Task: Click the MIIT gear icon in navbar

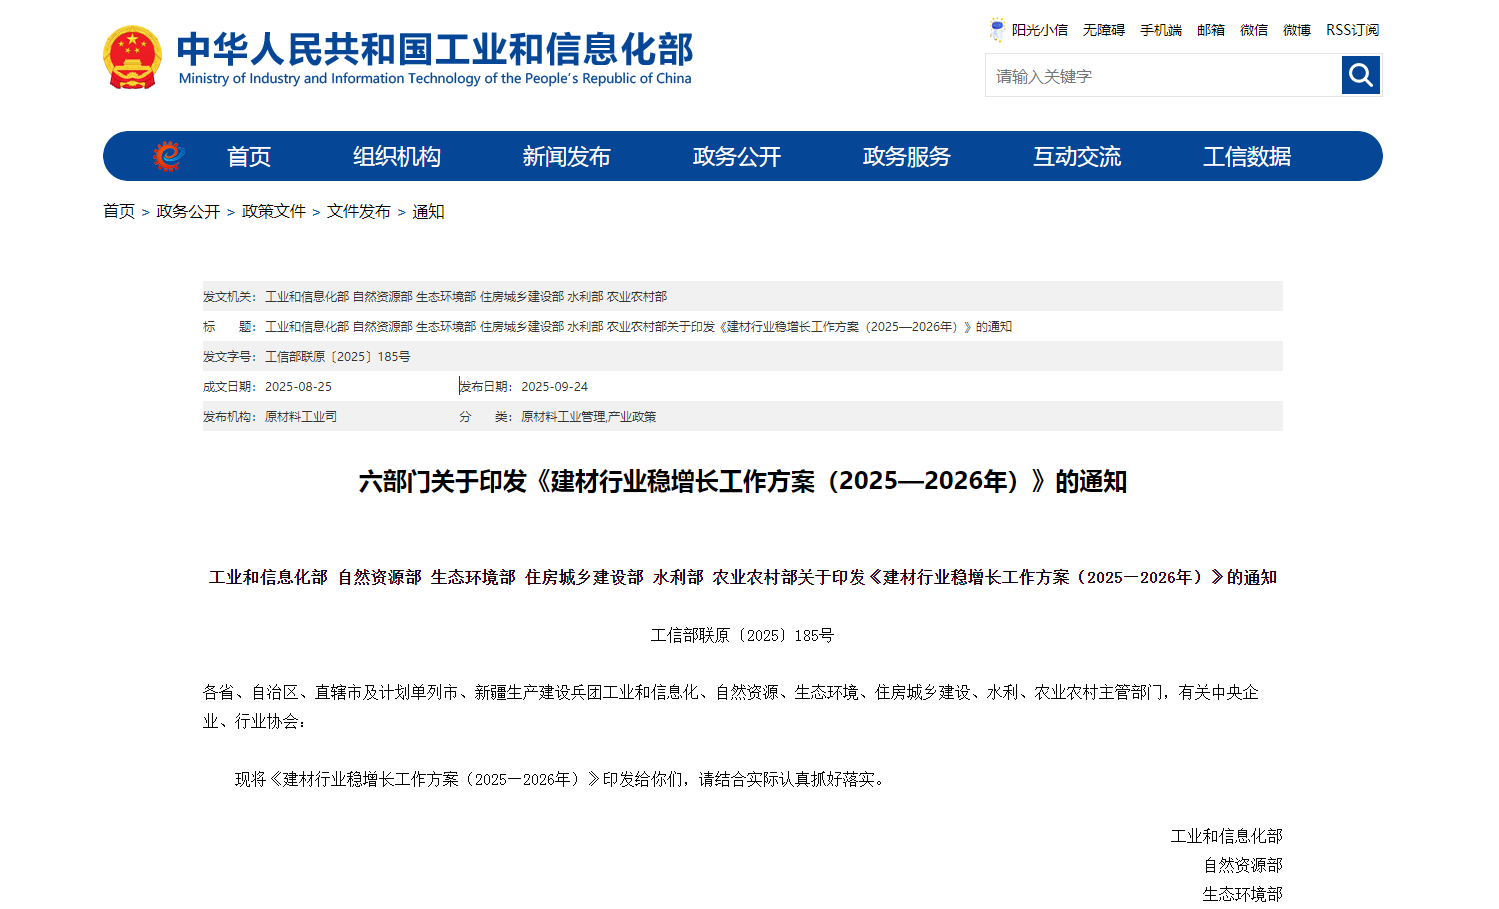Action: (x=168, y=156)
